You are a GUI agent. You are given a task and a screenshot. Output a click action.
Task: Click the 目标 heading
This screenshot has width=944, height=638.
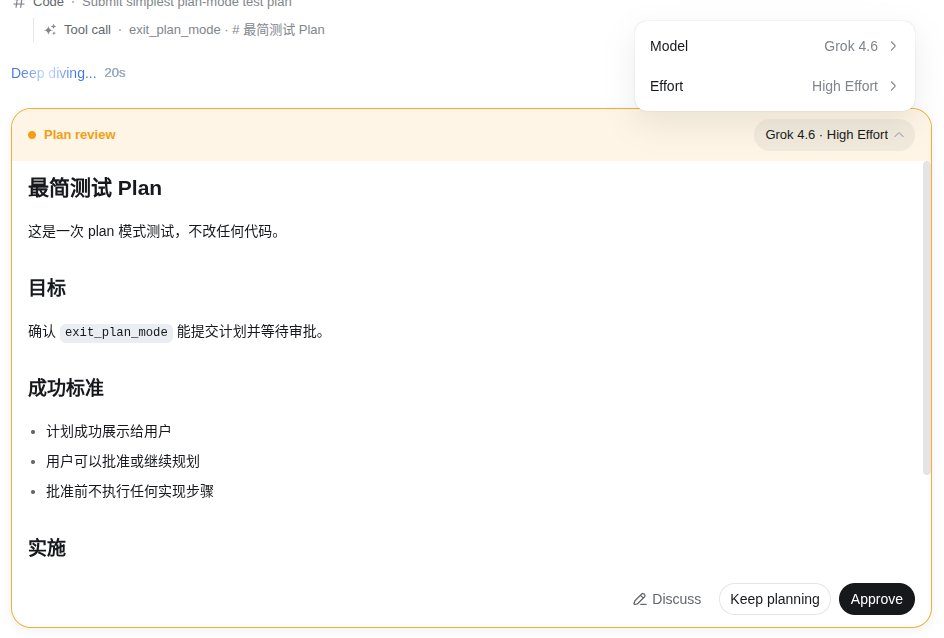tap(47, 288)
